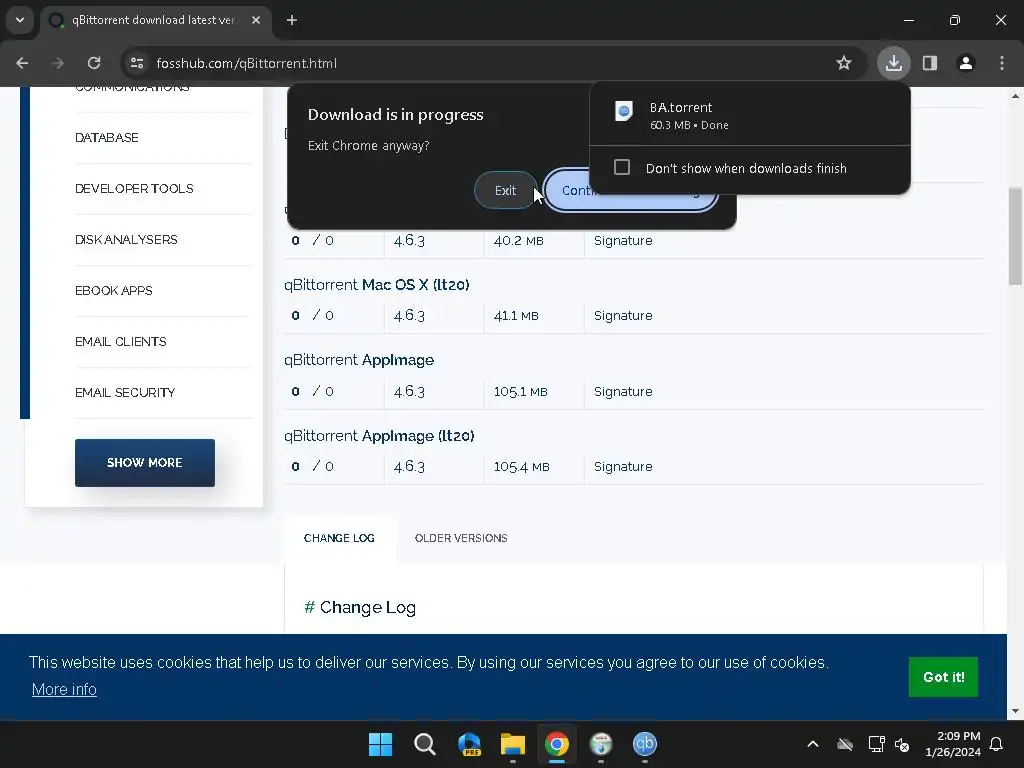The width and height of the screenshot is (1024, 768).
Task: Download qBittorrent Mac OS X (lt20)
Action: coord(377,285)
